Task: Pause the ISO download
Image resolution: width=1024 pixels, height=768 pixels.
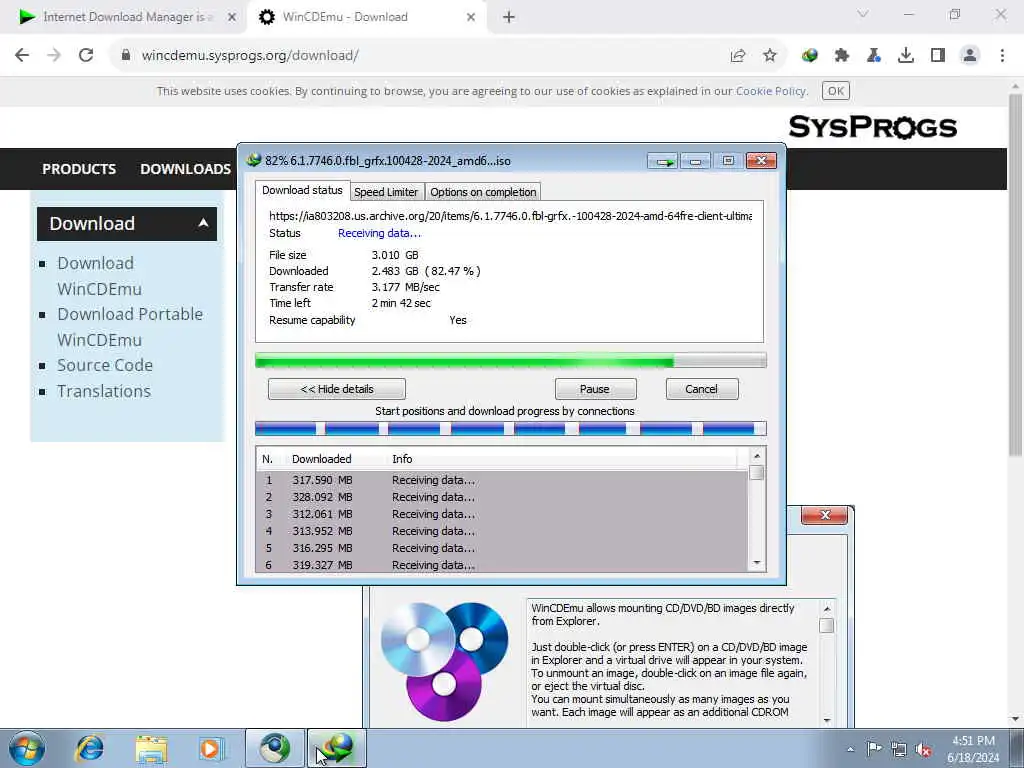Action: [x=595, y=389]
